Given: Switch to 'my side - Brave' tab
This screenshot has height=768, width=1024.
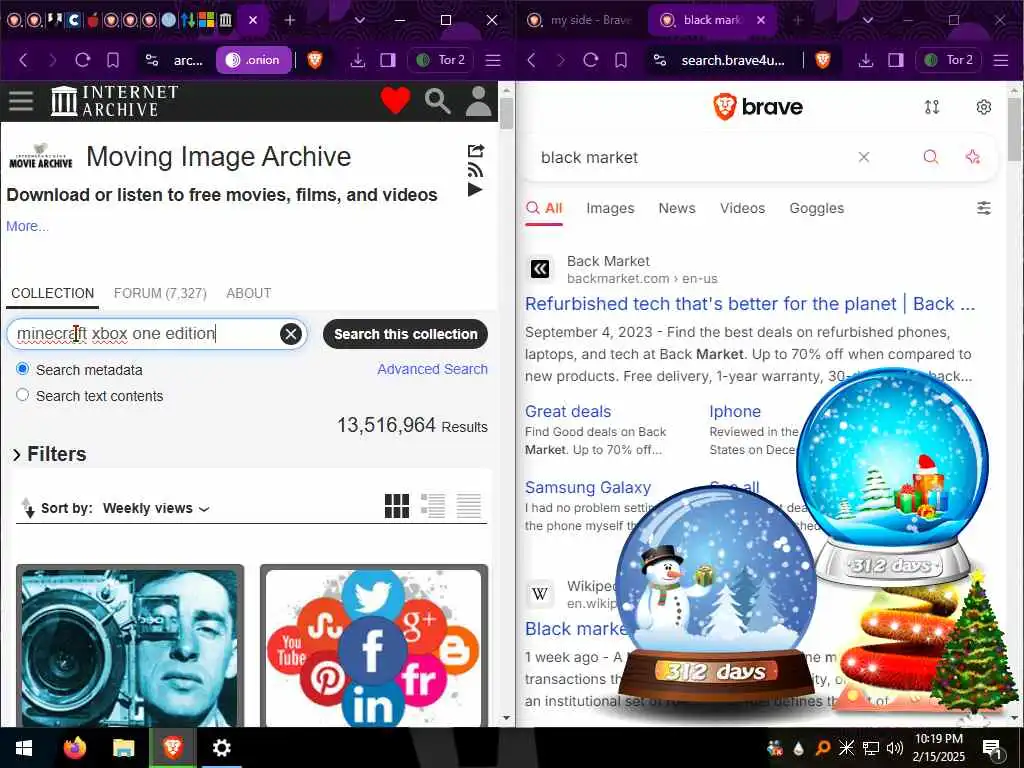Looking at the screenshot, I should tap(580, 20).
